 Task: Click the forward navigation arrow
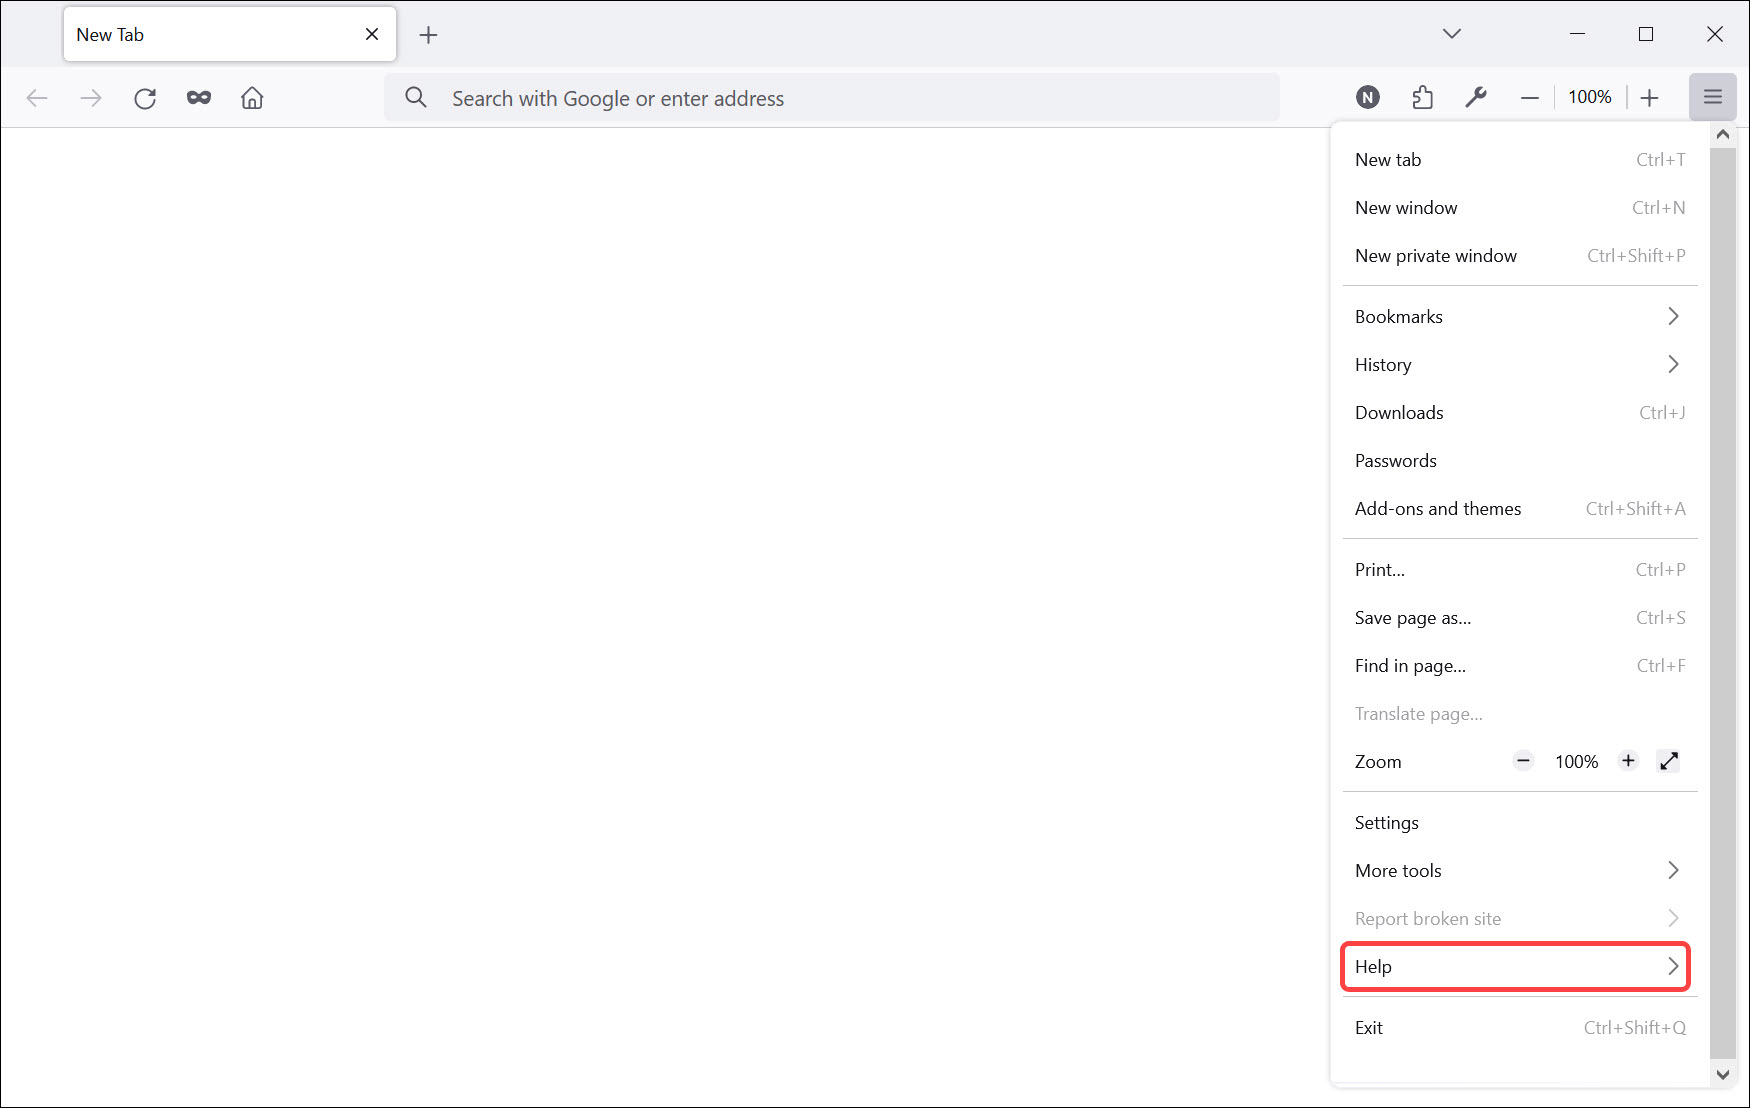tap(91, 97)
